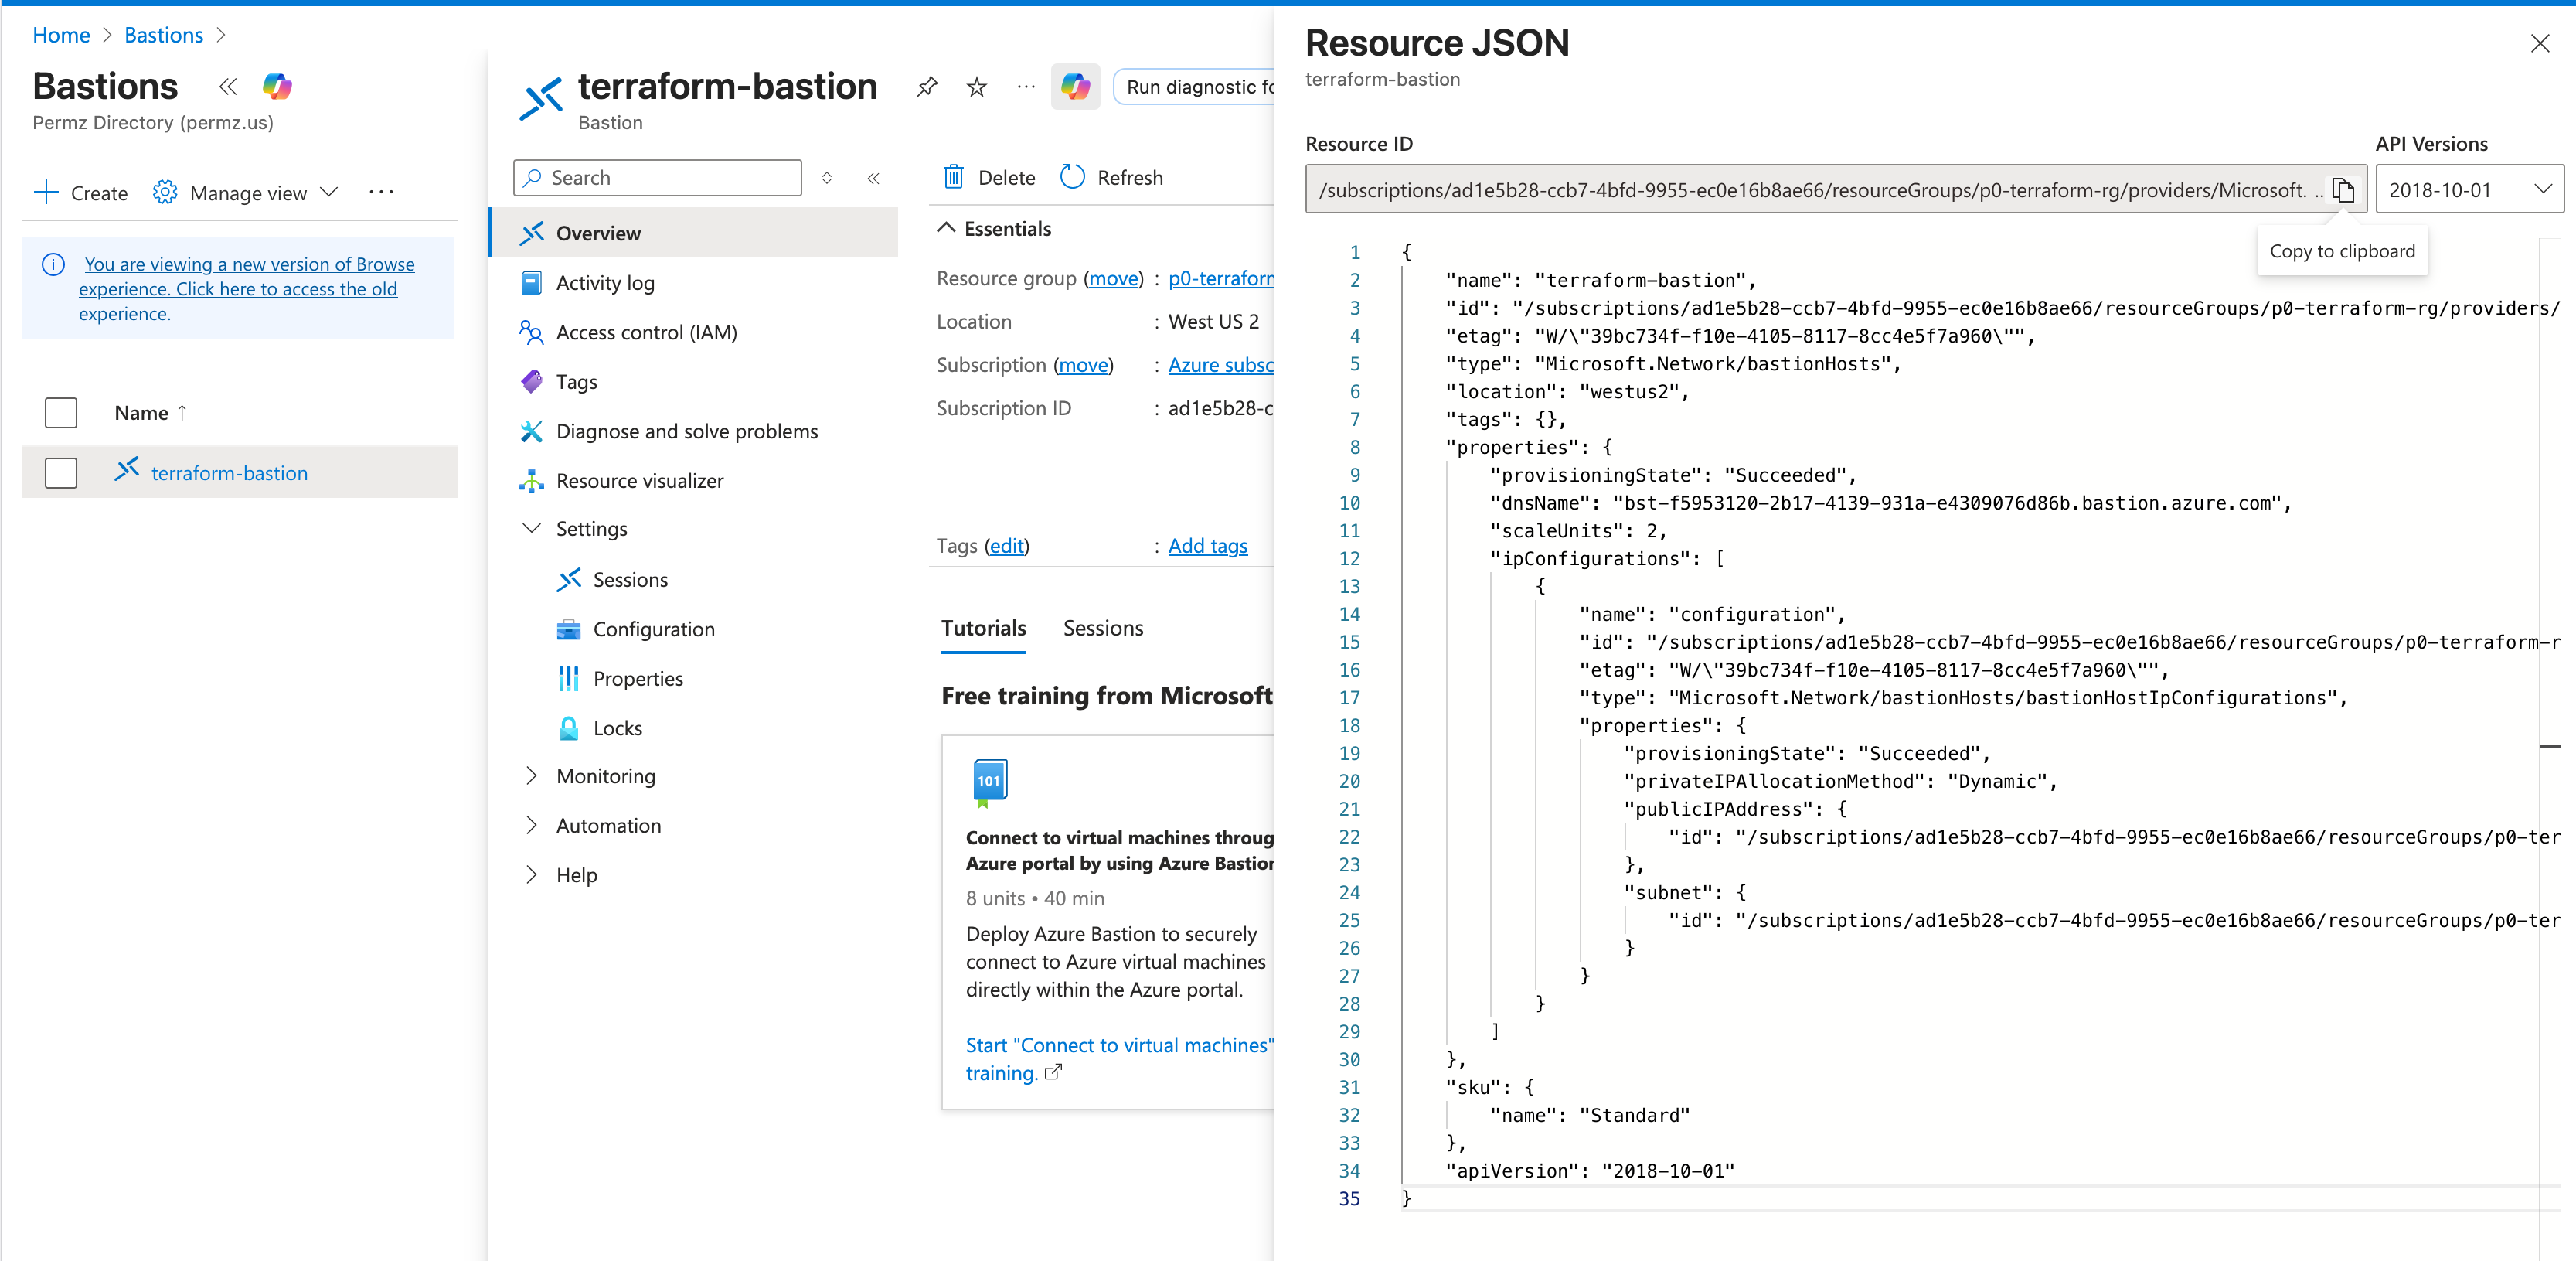This screenshot has height=1261, width=2576.
Task: Collapse the Essentials section
Action: (946, 229)
